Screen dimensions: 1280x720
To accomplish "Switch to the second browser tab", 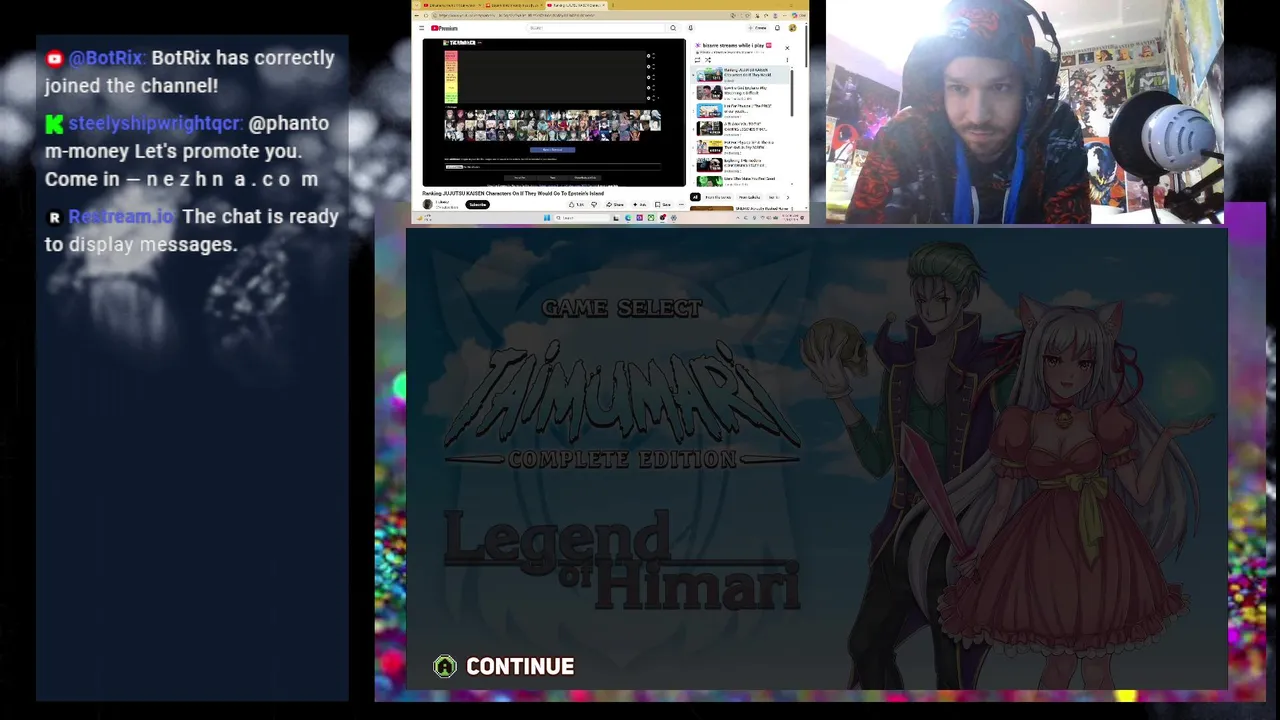I will click(515, 5).
